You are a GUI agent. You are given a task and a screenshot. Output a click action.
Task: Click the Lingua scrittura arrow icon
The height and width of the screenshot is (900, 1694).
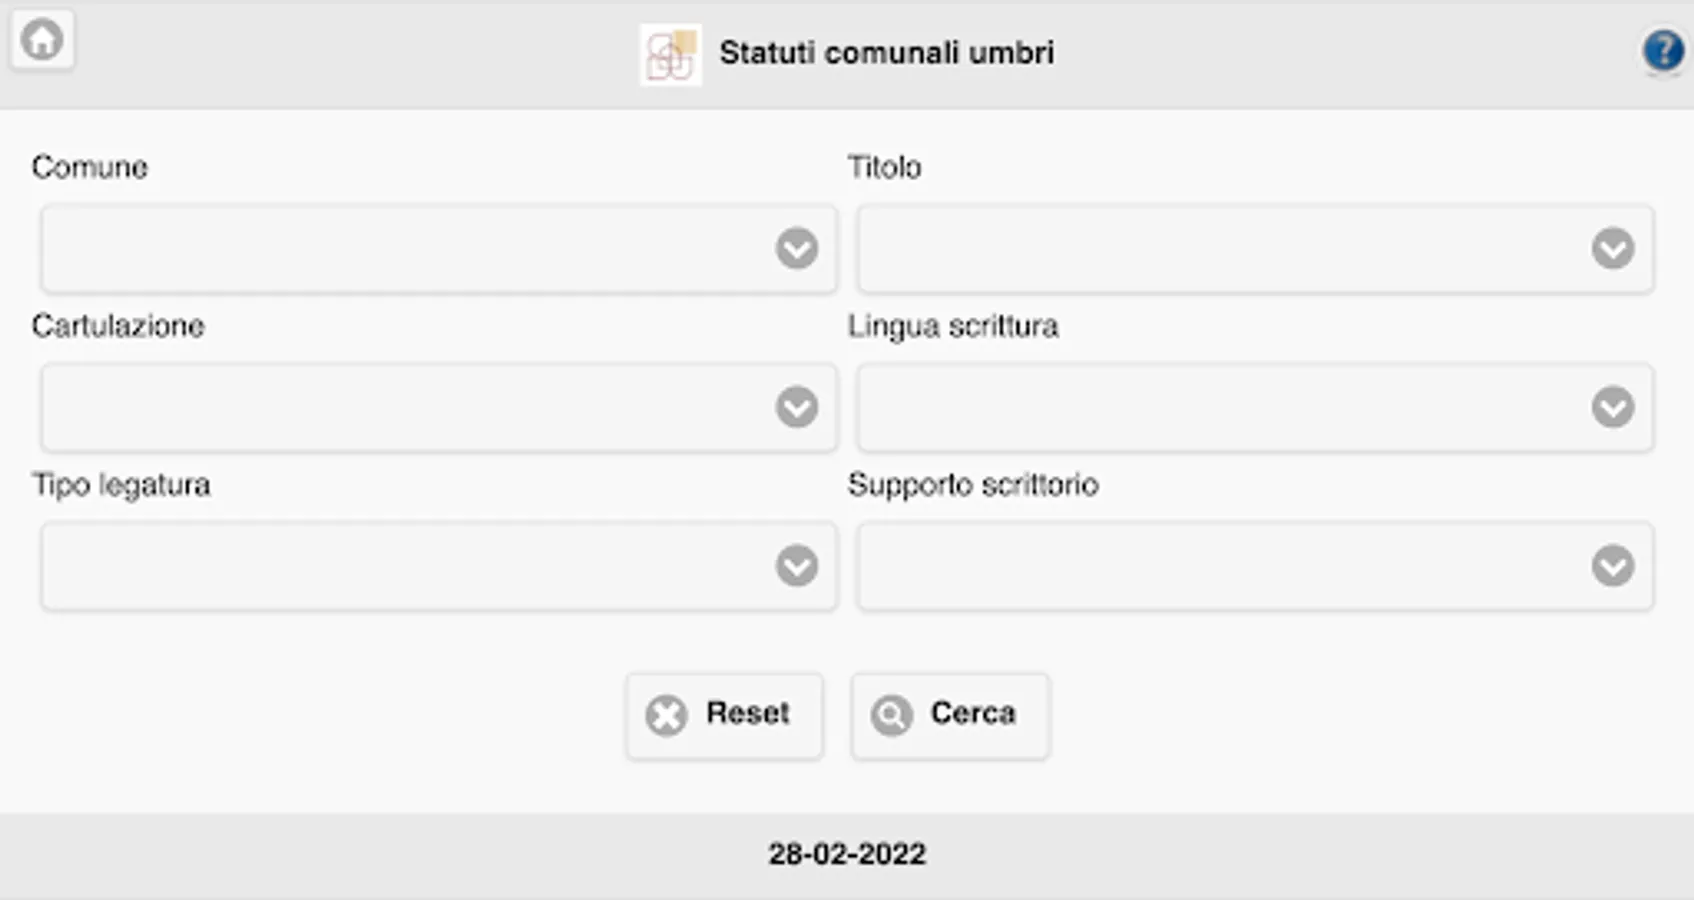click(x=1612, y=407)
